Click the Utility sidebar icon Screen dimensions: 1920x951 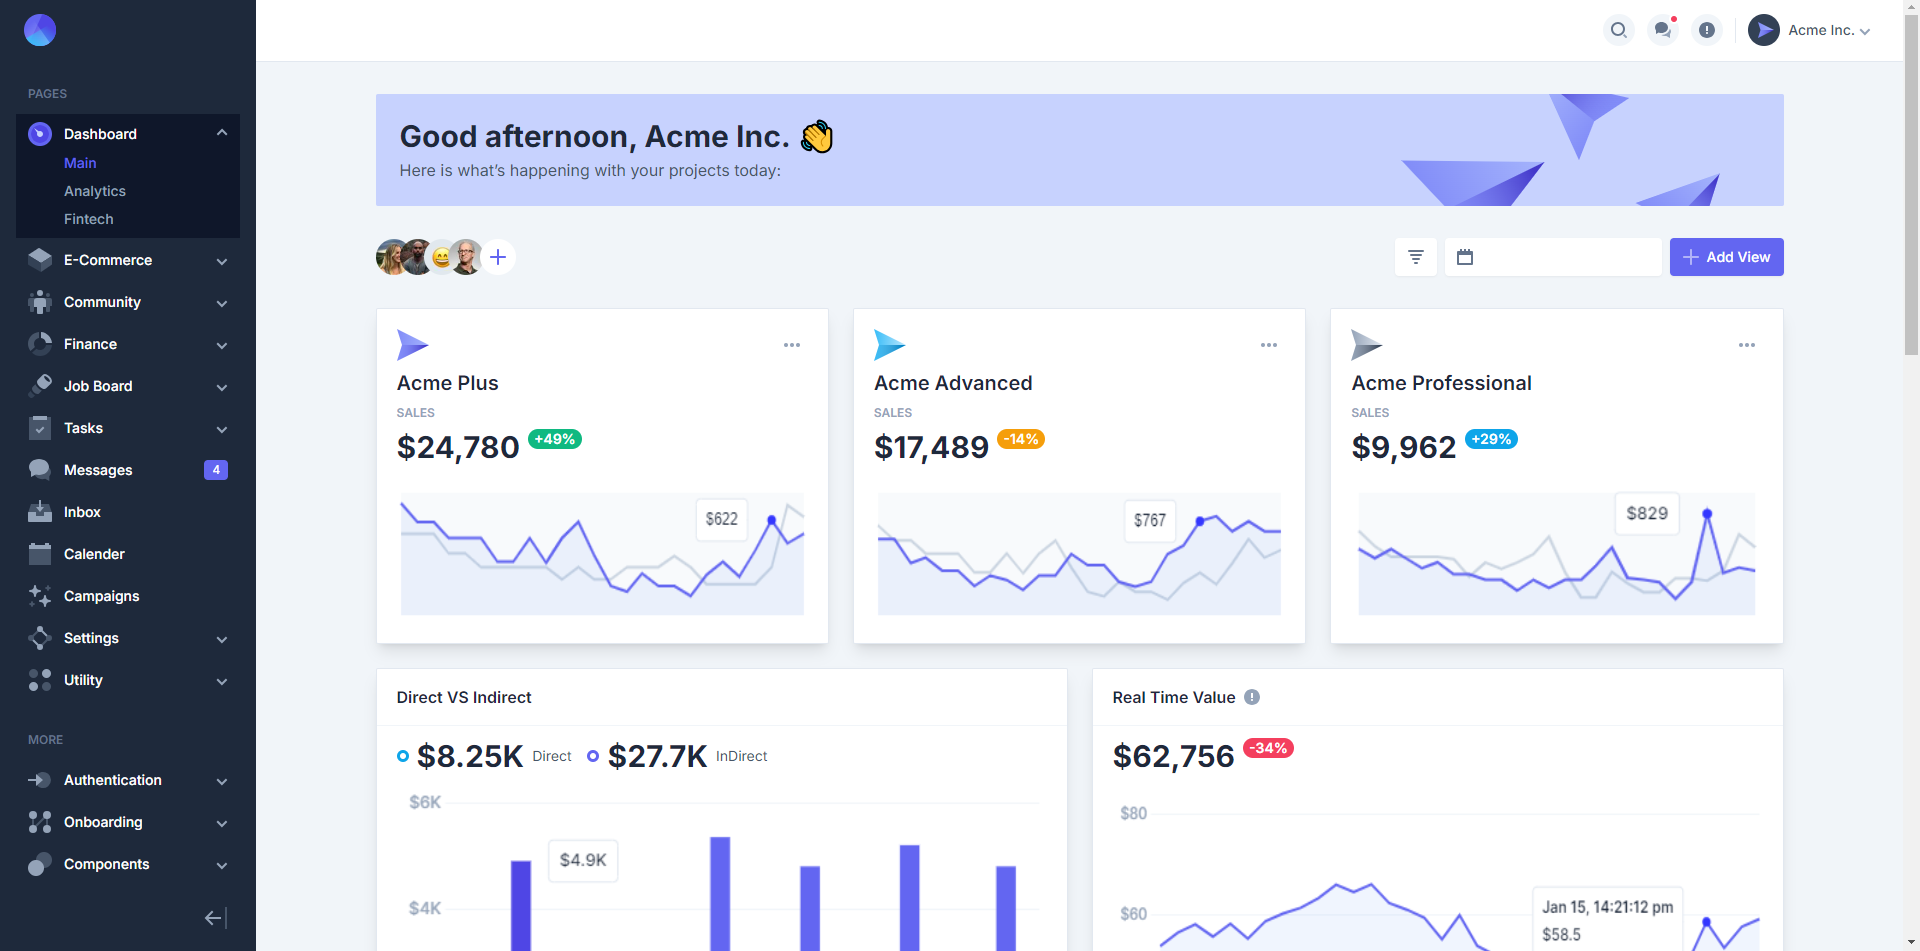pos(40,680)
